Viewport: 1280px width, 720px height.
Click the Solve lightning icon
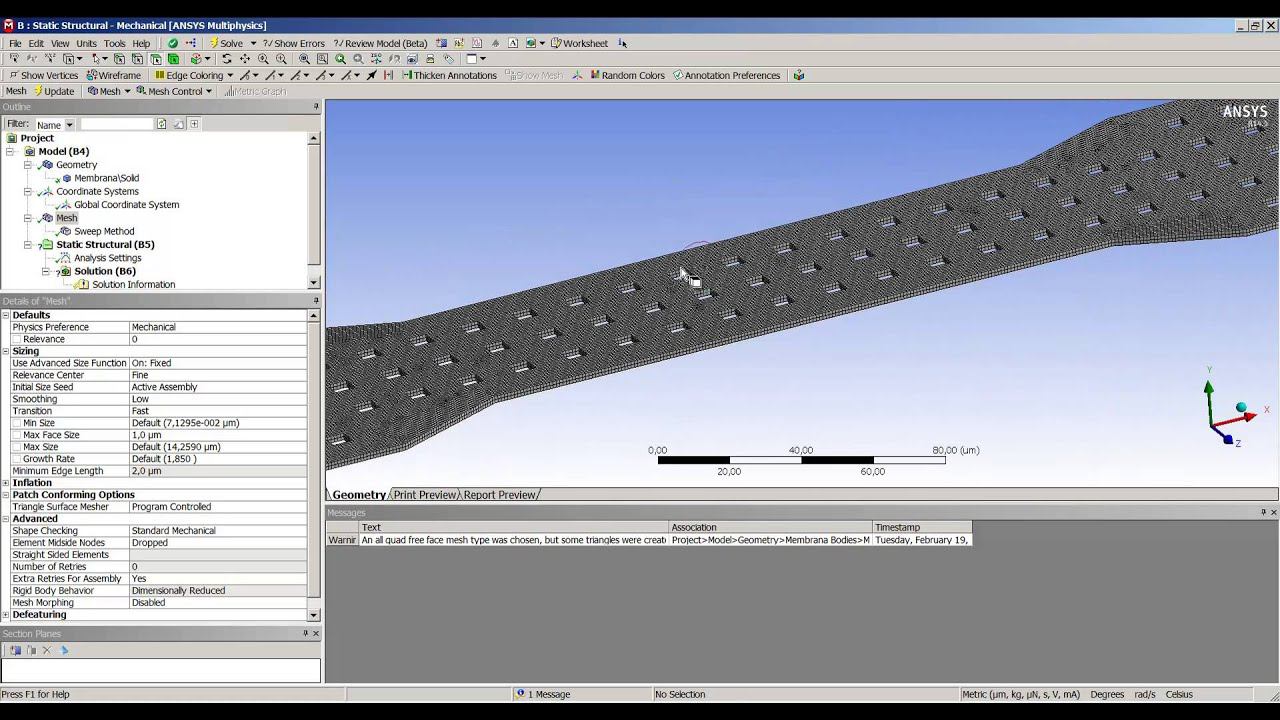(x=213, y=43)
